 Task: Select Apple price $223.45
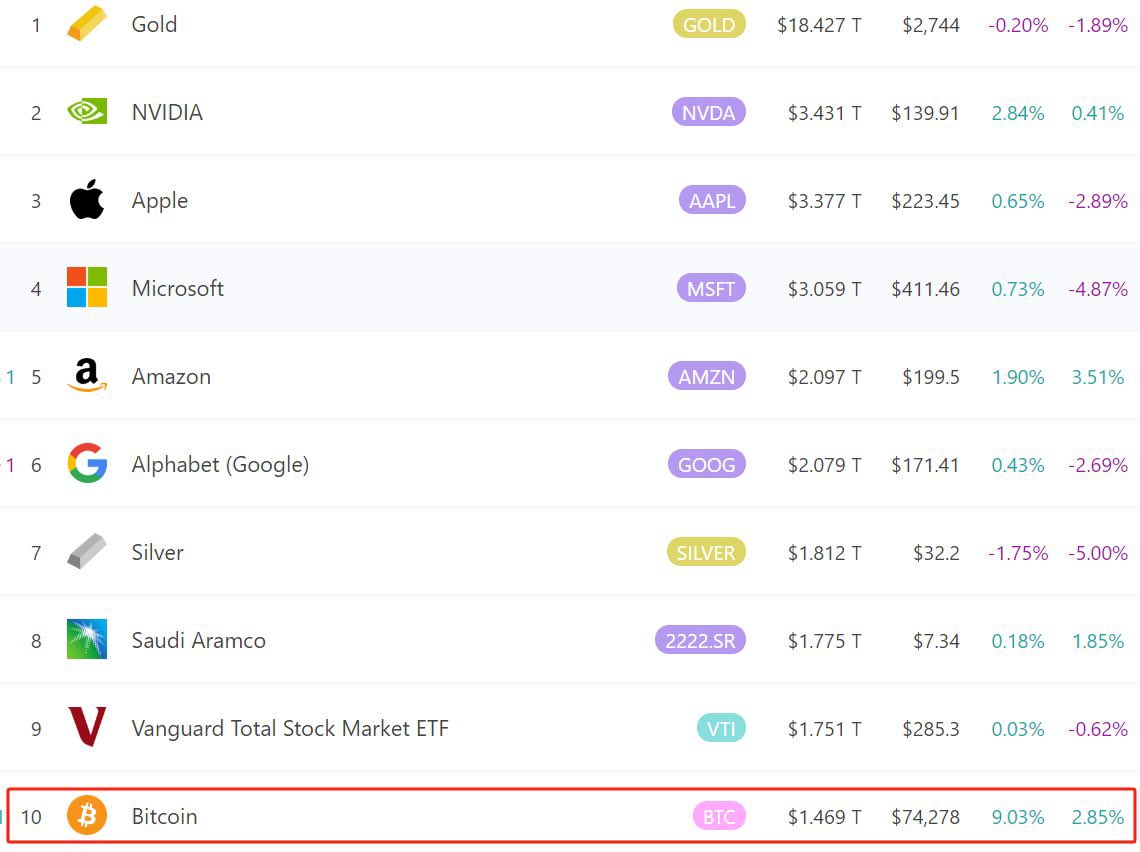click(926, 201)
